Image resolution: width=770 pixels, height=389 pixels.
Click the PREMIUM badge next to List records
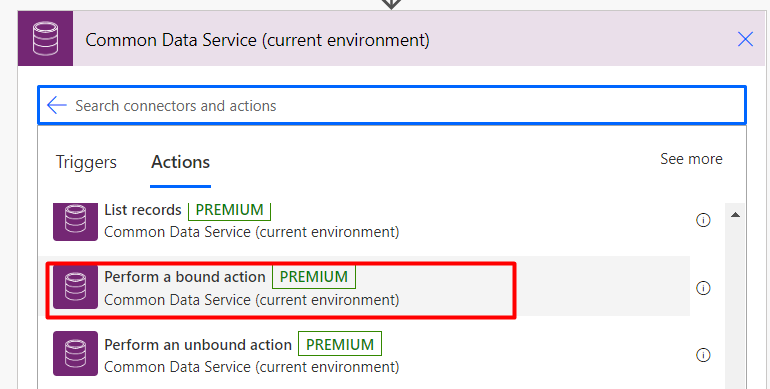pyautogui.click(x=229, y=211)
